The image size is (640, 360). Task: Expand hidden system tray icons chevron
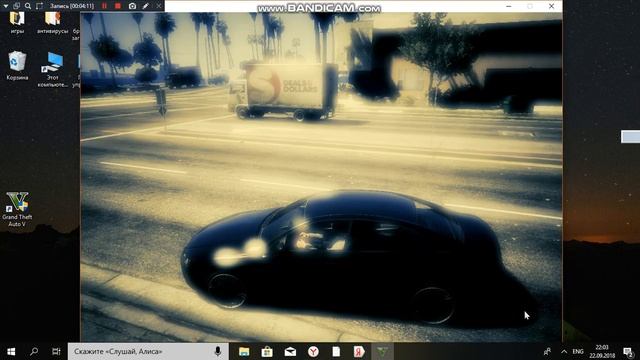(x=564, y=351)
